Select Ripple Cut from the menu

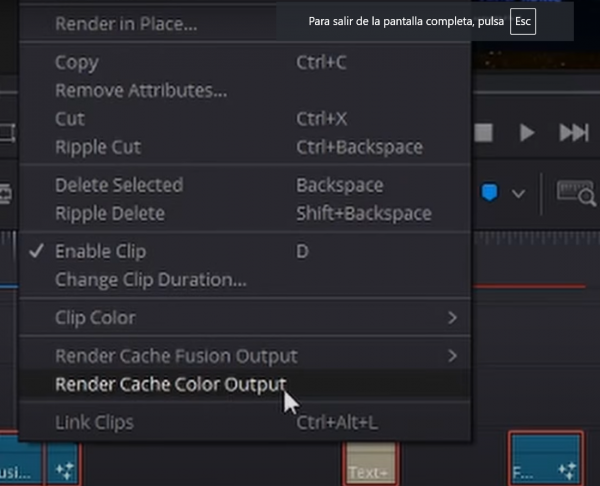(x=98, y=147)
